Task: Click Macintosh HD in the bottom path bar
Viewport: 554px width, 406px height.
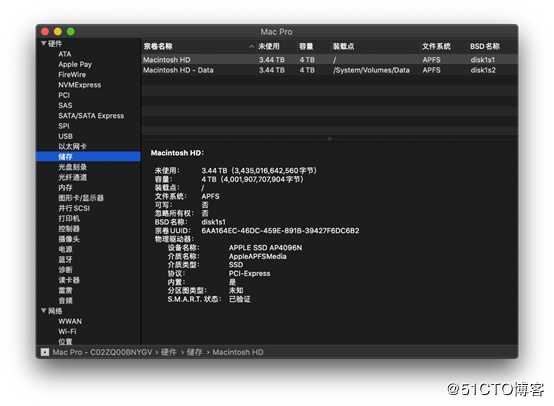Action: click(238, 352)
